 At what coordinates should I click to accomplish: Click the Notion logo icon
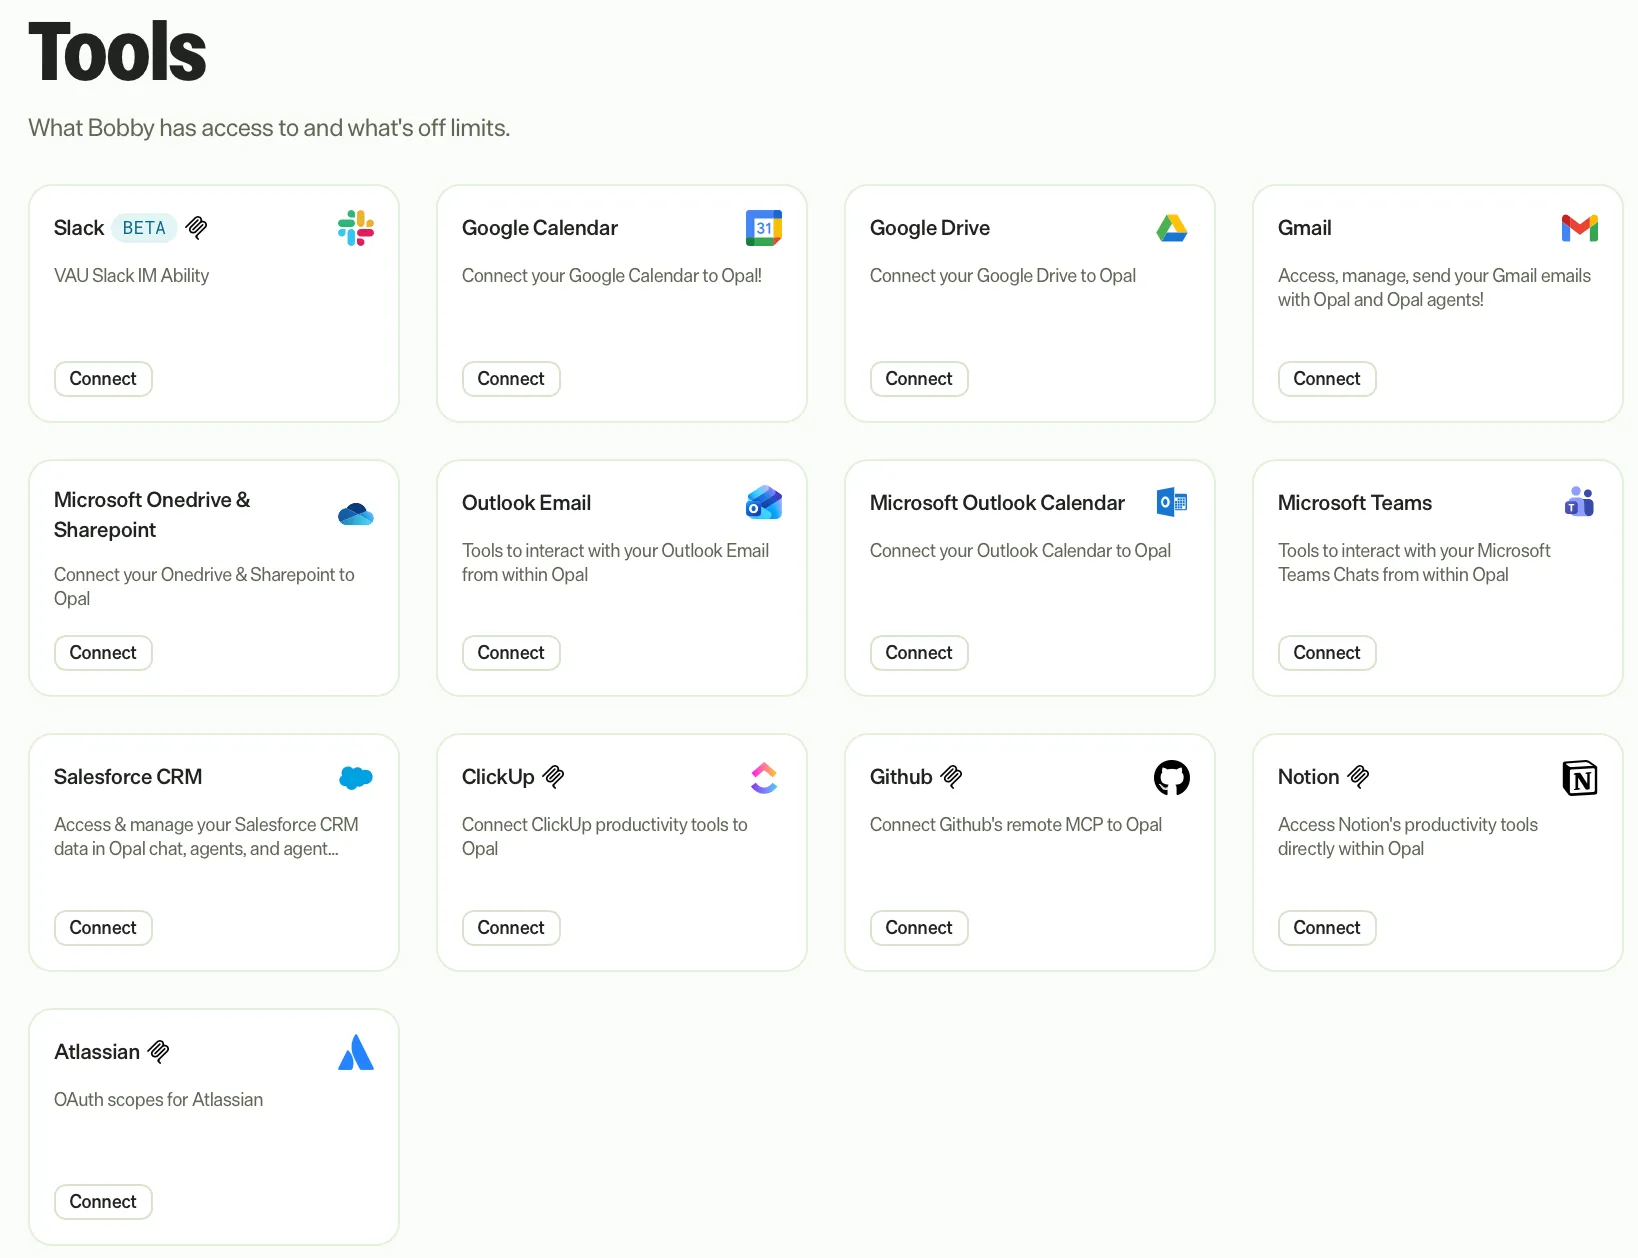(1580, 777)
